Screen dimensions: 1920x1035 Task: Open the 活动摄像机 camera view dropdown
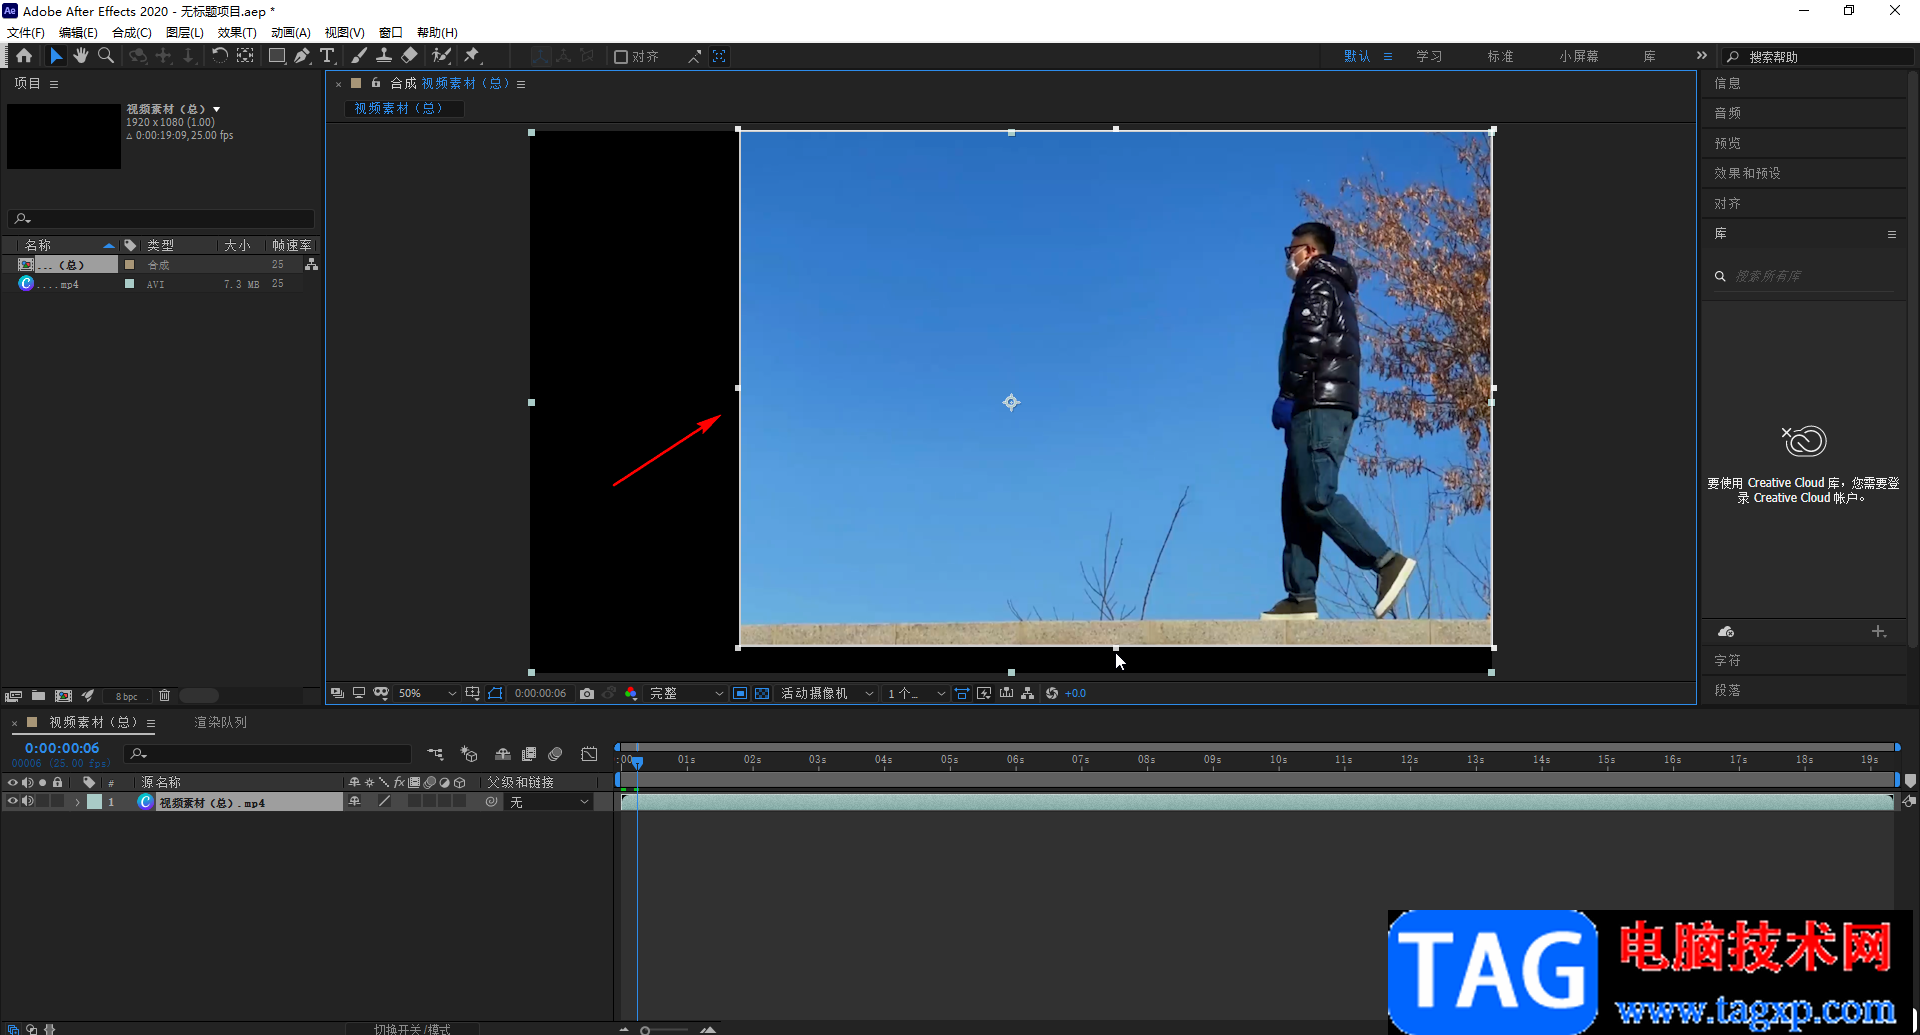(x=827, y=693)
